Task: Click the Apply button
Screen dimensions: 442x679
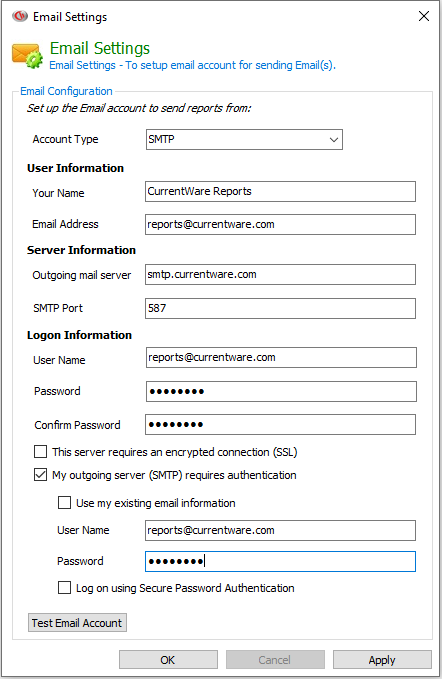Action: pyautogui.click(x=382, y=660)
